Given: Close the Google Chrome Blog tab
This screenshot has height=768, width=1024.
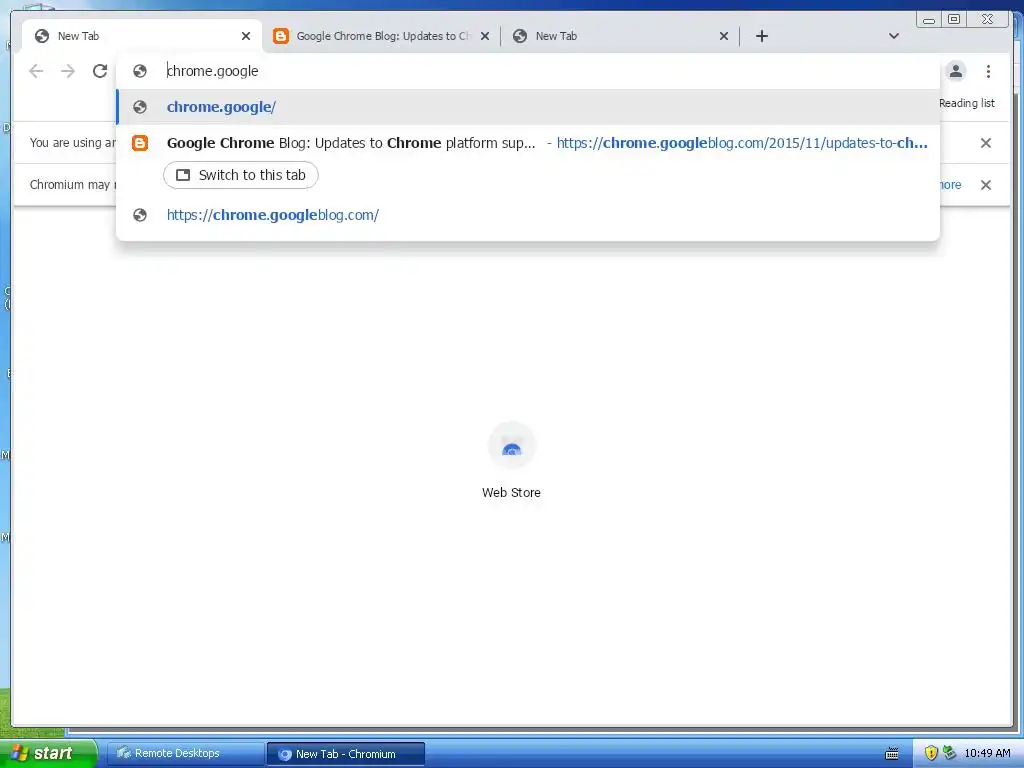Looking at the screenshot, I should pyautogui.click(x=485, y=36).
